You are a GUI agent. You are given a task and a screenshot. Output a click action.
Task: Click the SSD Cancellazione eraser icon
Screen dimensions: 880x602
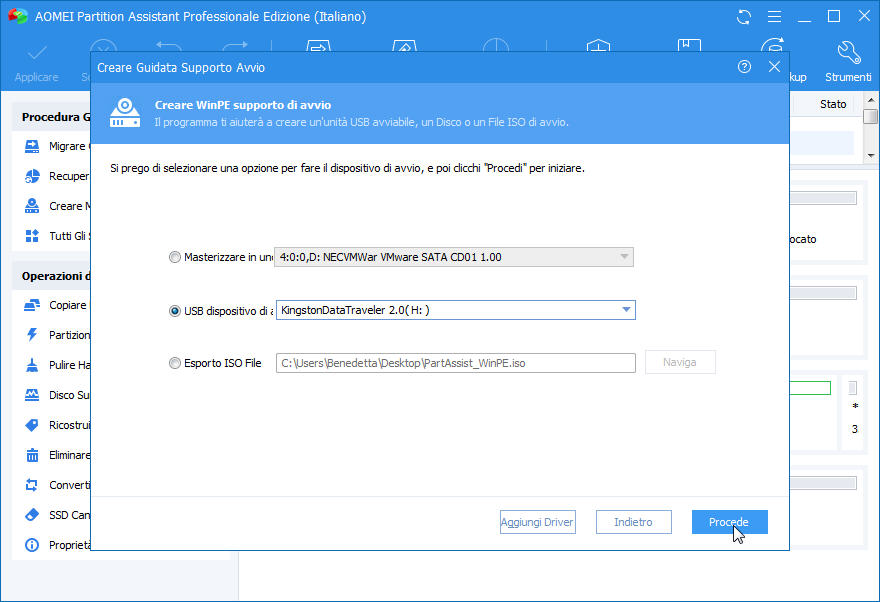(x=32, y=514)
